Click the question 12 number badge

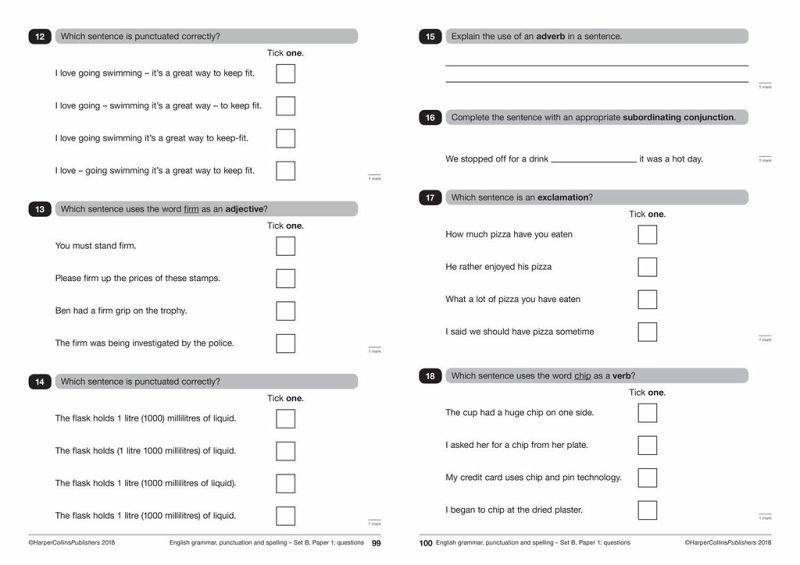(40, 37)
